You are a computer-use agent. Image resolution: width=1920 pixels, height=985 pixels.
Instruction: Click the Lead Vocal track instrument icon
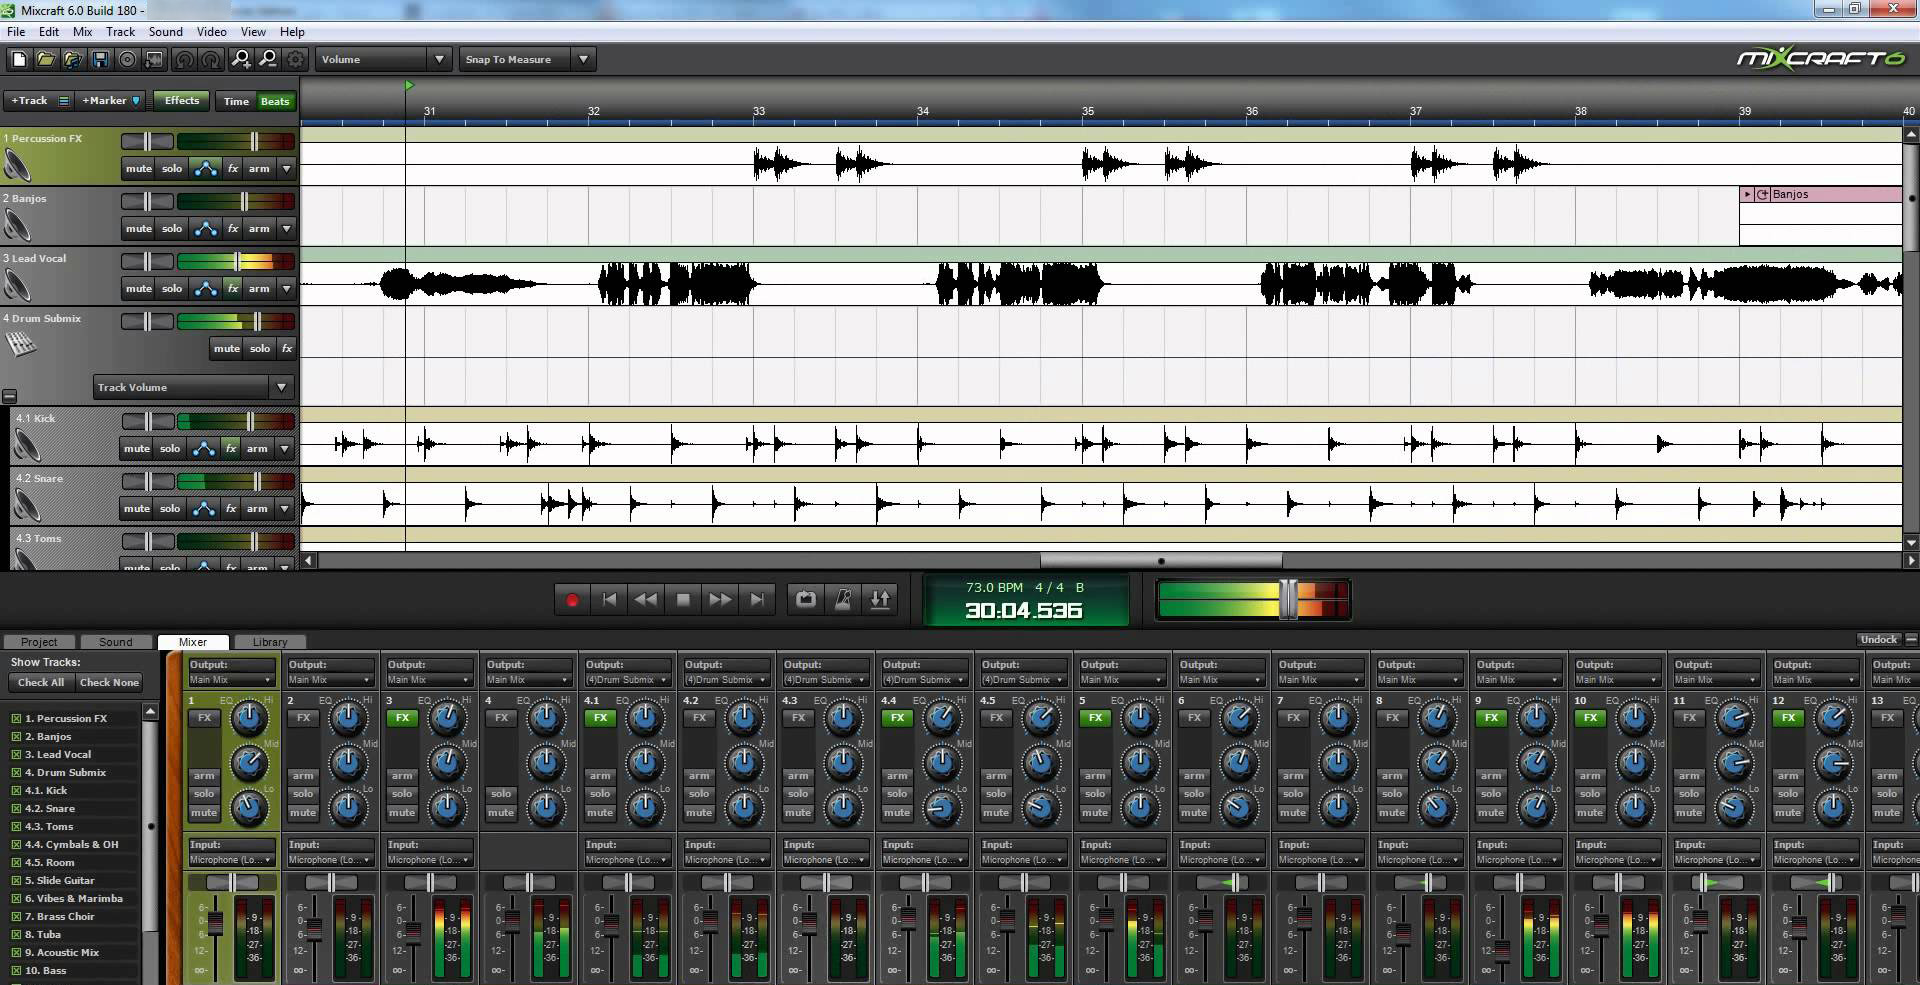point(18,284)
